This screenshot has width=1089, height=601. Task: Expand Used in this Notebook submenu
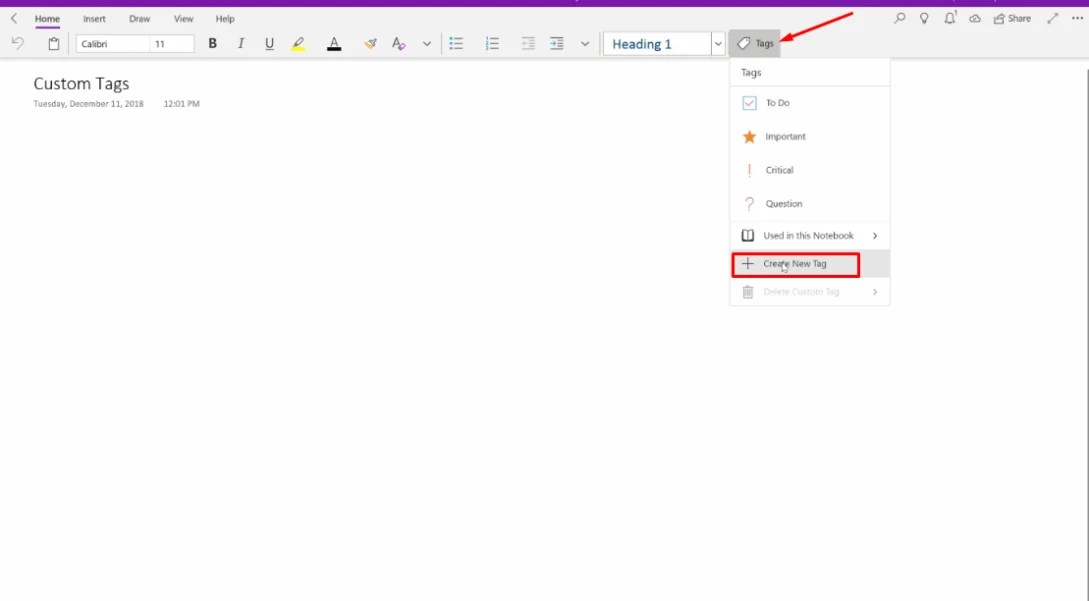[x=810, y=235]
